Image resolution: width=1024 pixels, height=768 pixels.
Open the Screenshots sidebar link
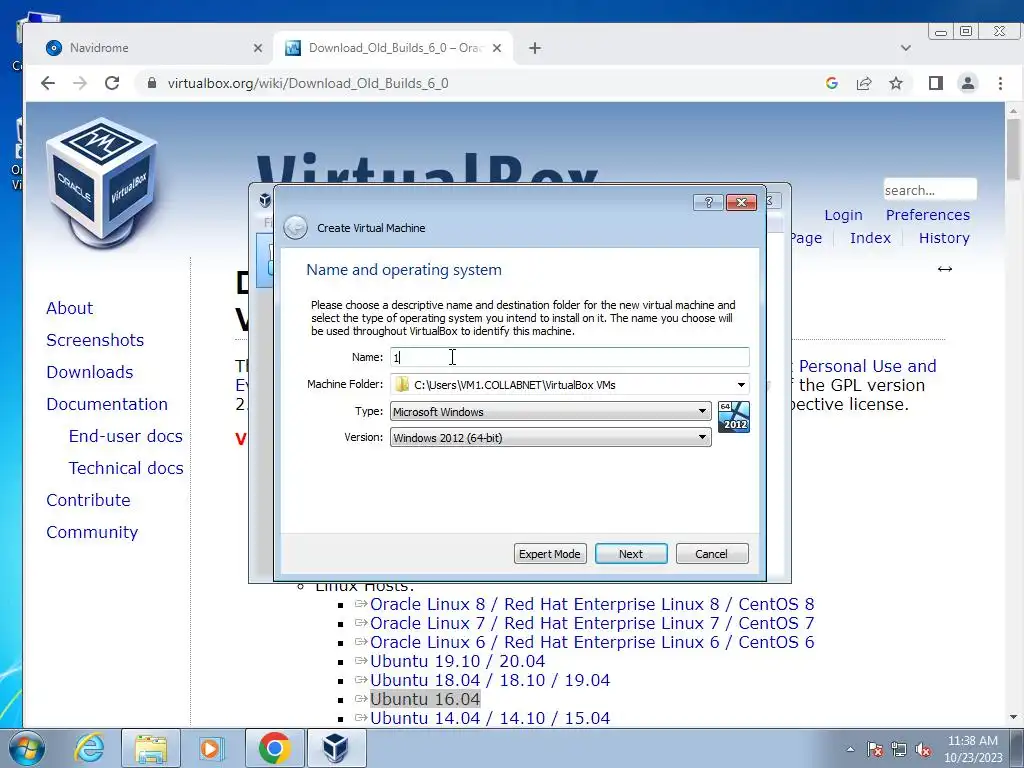(95, 340)
